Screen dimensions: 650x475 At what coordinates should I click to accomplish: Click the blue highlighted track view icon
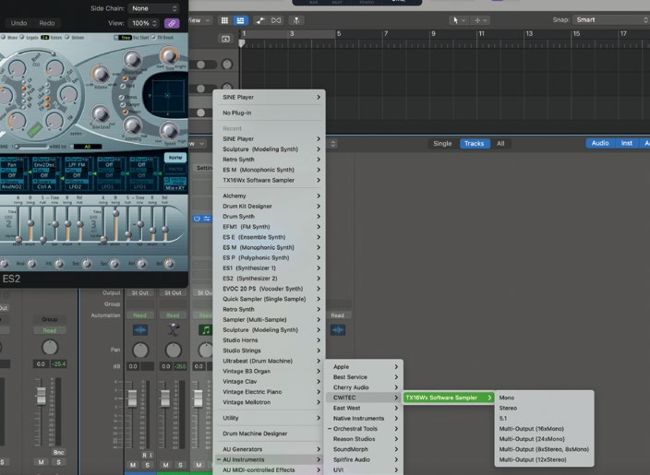(240, 20)
